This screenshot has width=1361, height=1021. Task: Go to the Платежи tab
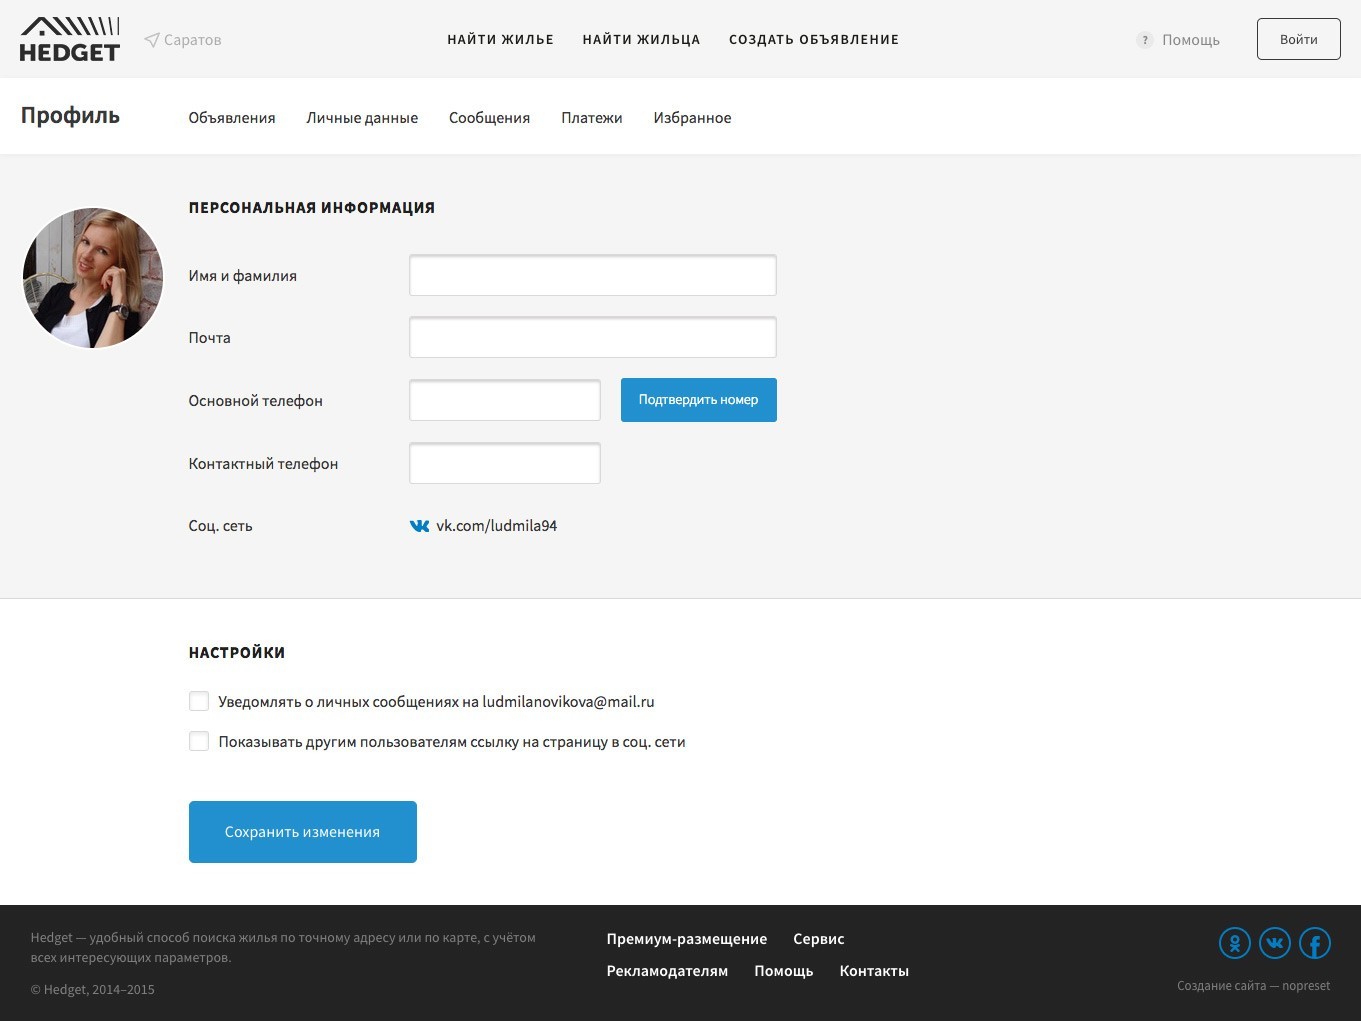[x=592, y=118]
